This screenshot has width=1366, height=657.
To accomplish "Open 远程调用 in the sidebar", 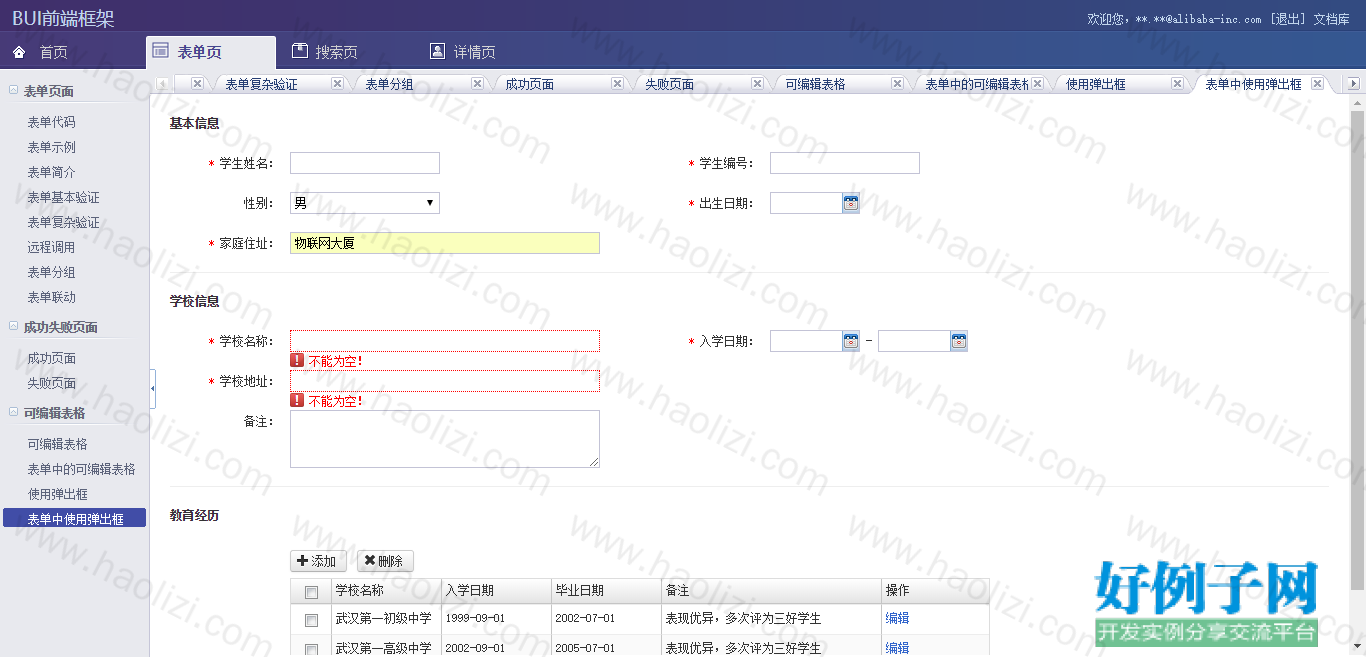I will click(51, 247).
